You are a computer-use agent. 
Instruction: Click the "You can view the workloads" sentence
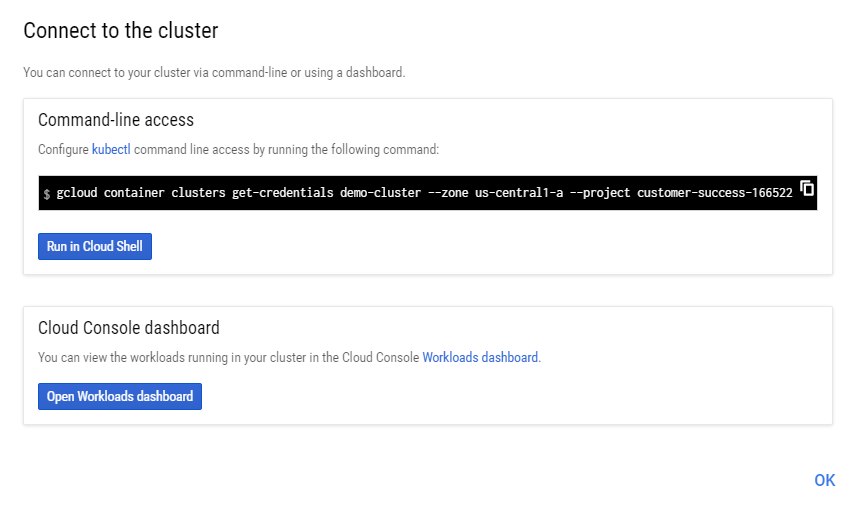pyautogui.click(x=228, y=357)
